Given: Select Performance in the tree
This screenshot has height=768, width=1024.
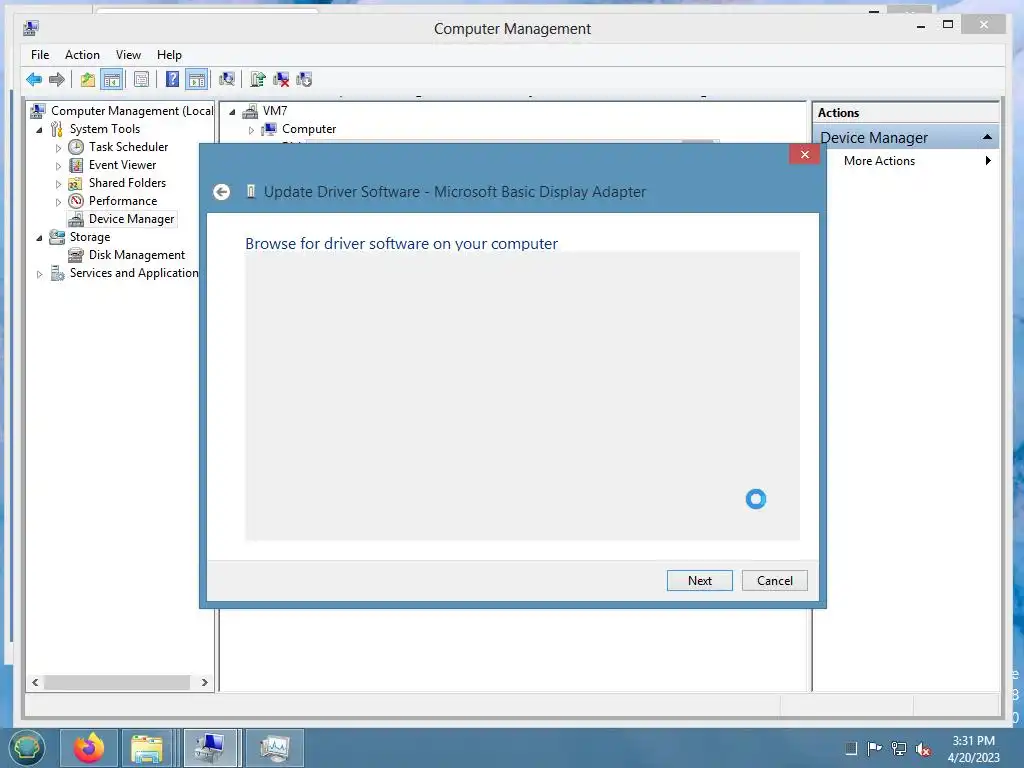Looking at the screenshot, I should pos(123,200).
